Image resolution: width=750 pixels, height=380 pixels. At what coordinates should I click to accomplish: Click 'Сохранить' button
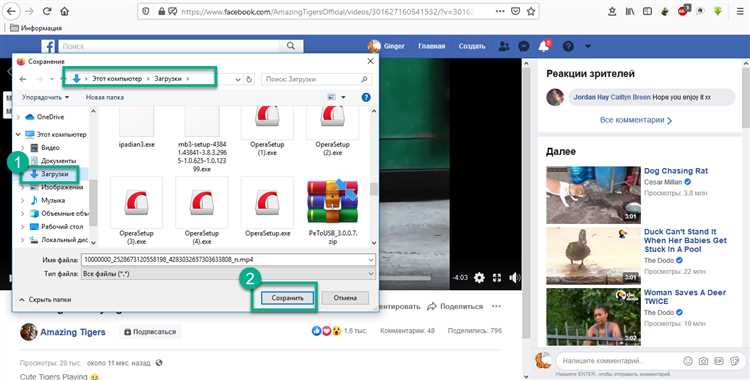(x=287, y=298)
